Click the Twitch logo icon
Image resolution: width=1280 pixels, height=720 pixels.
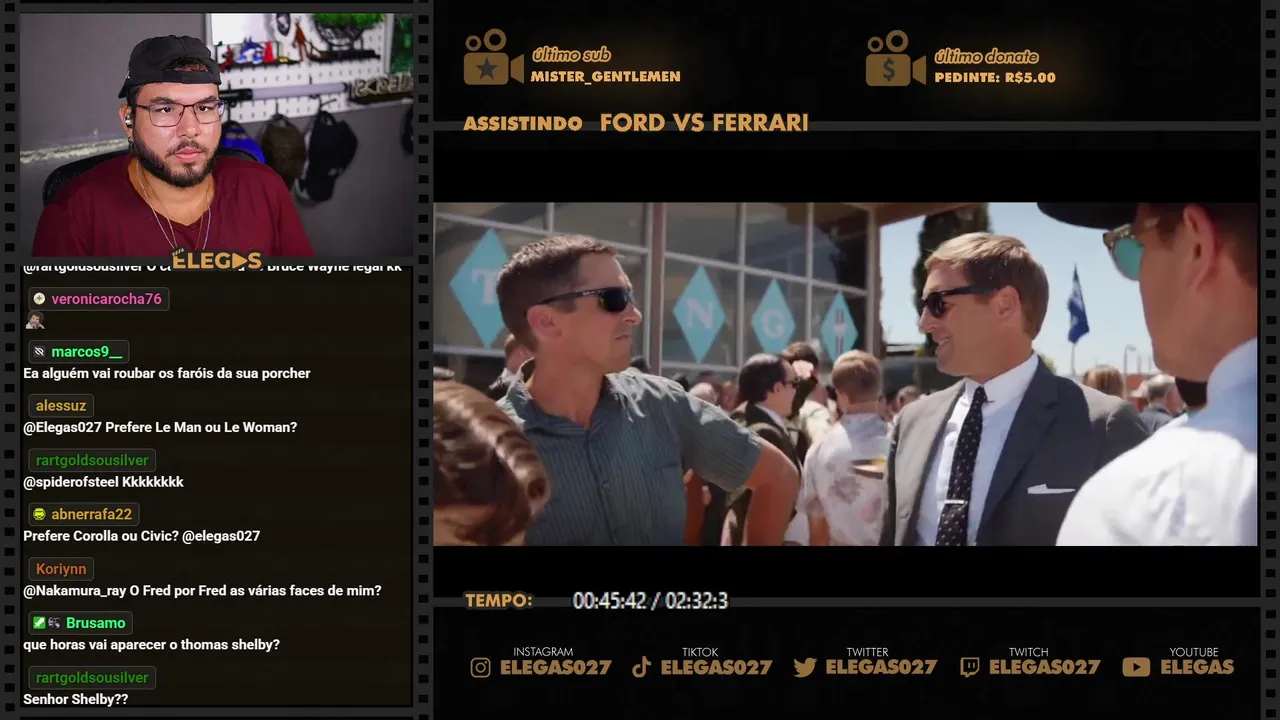coord(969,667)
